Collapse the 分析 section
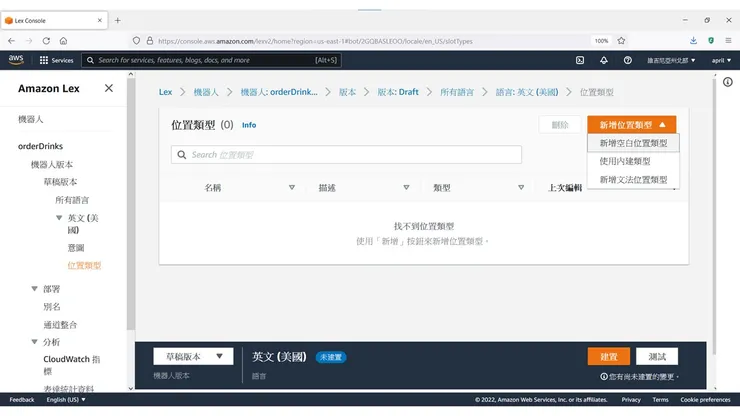Screen dimensions: 740x416 click(34, 341)
